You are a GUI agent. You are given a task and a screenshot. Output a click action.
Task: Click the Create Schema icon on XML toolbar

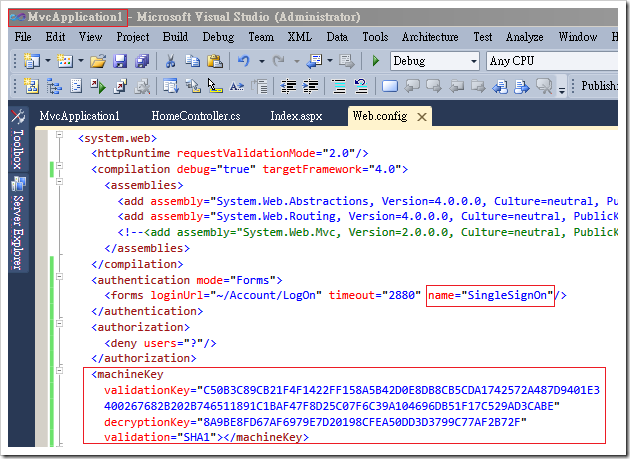pyautogui.click(x=32, y=86)
